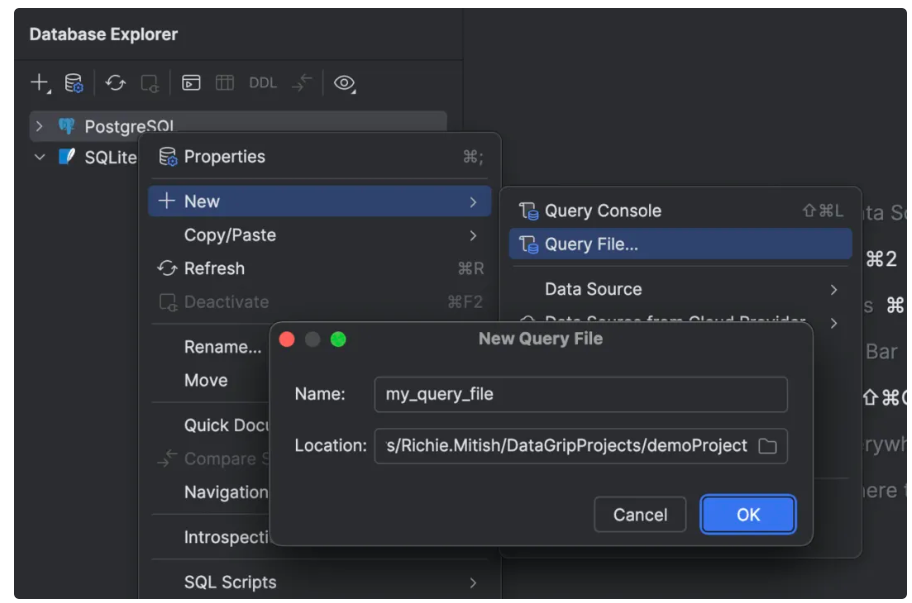Expand the PostgreSQL data source node
This screenshot has width=912, height=603.
39,127
